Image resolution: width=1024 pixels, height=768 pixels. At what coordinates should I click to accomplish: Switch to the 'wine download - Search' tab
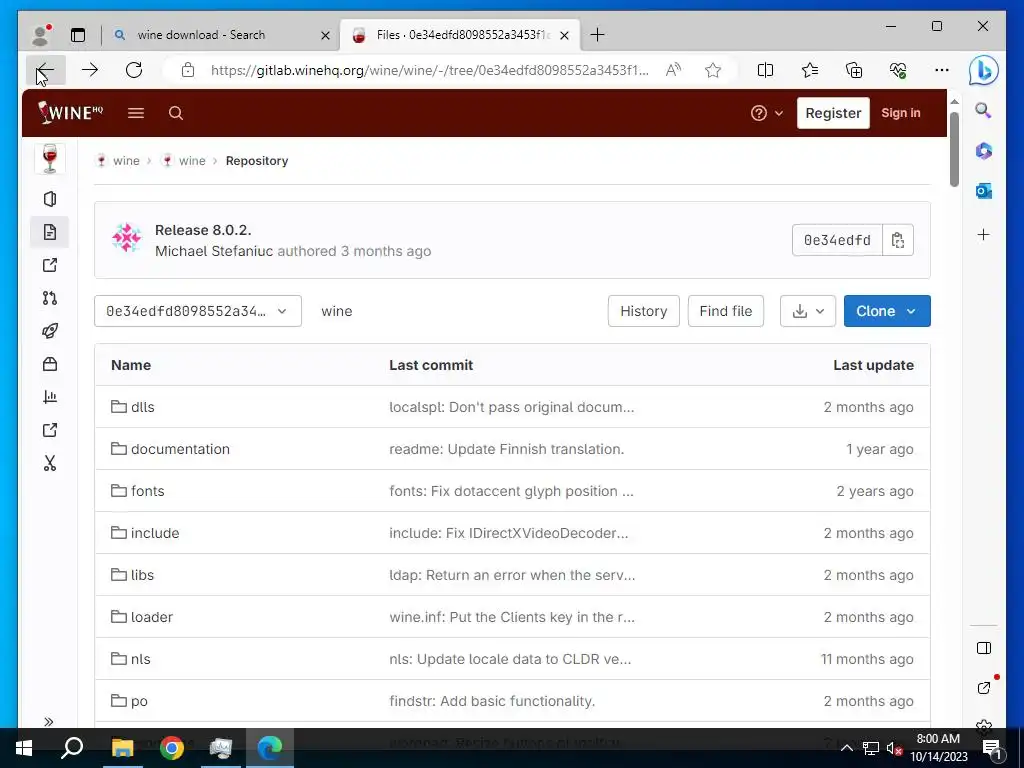pyautogui.click(x=221, y=35)
